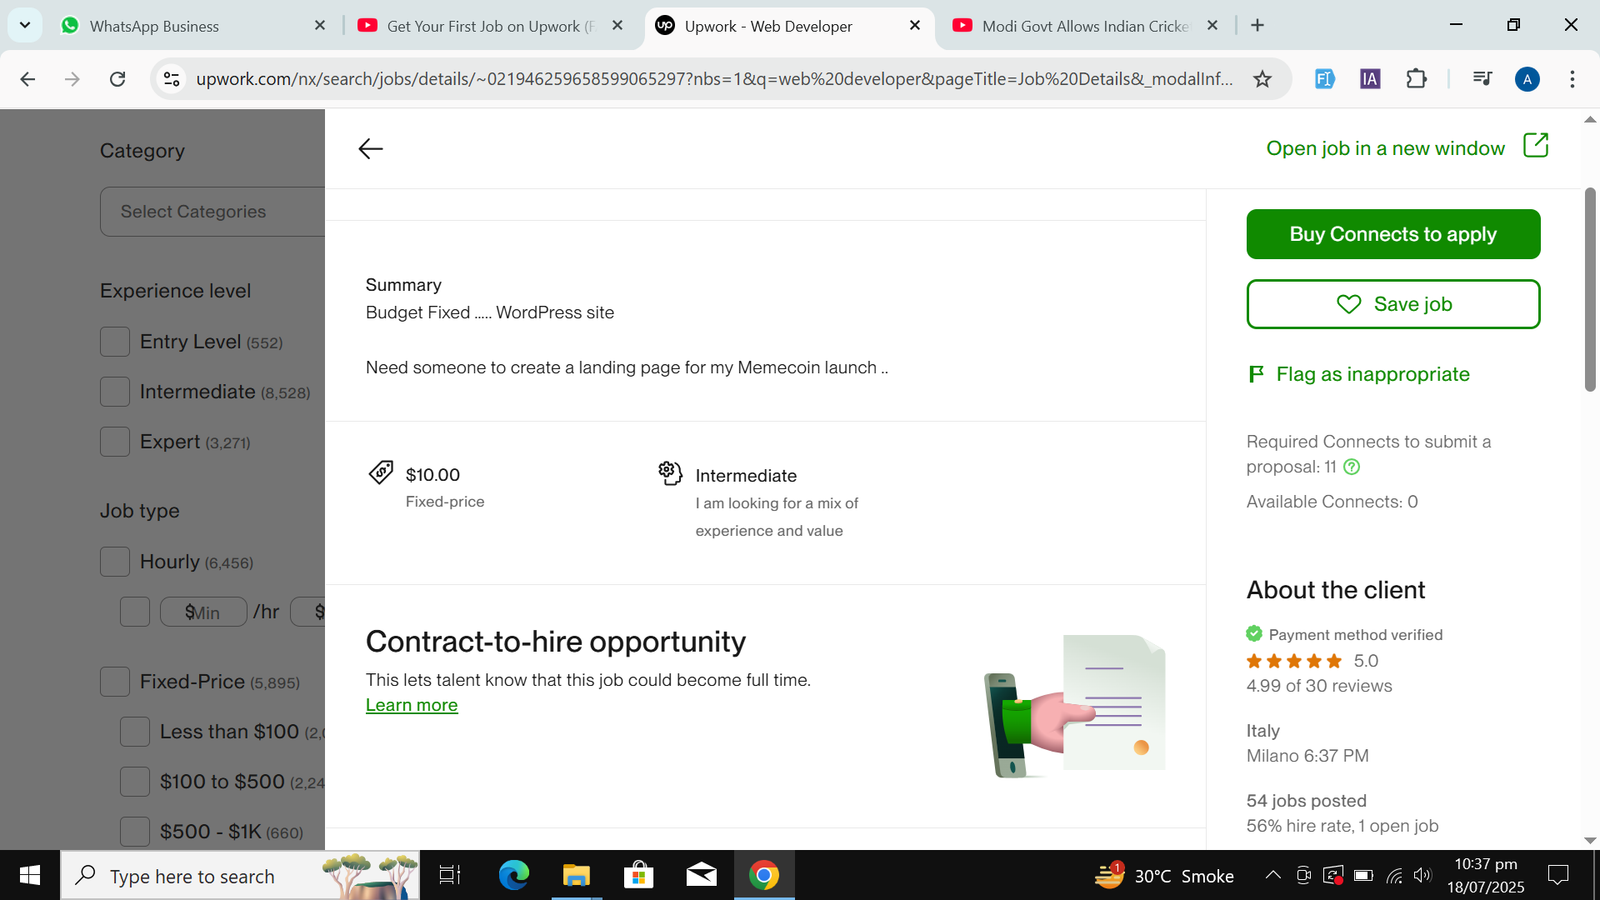Select the Less than $100 checkbox

click(135, 732)
